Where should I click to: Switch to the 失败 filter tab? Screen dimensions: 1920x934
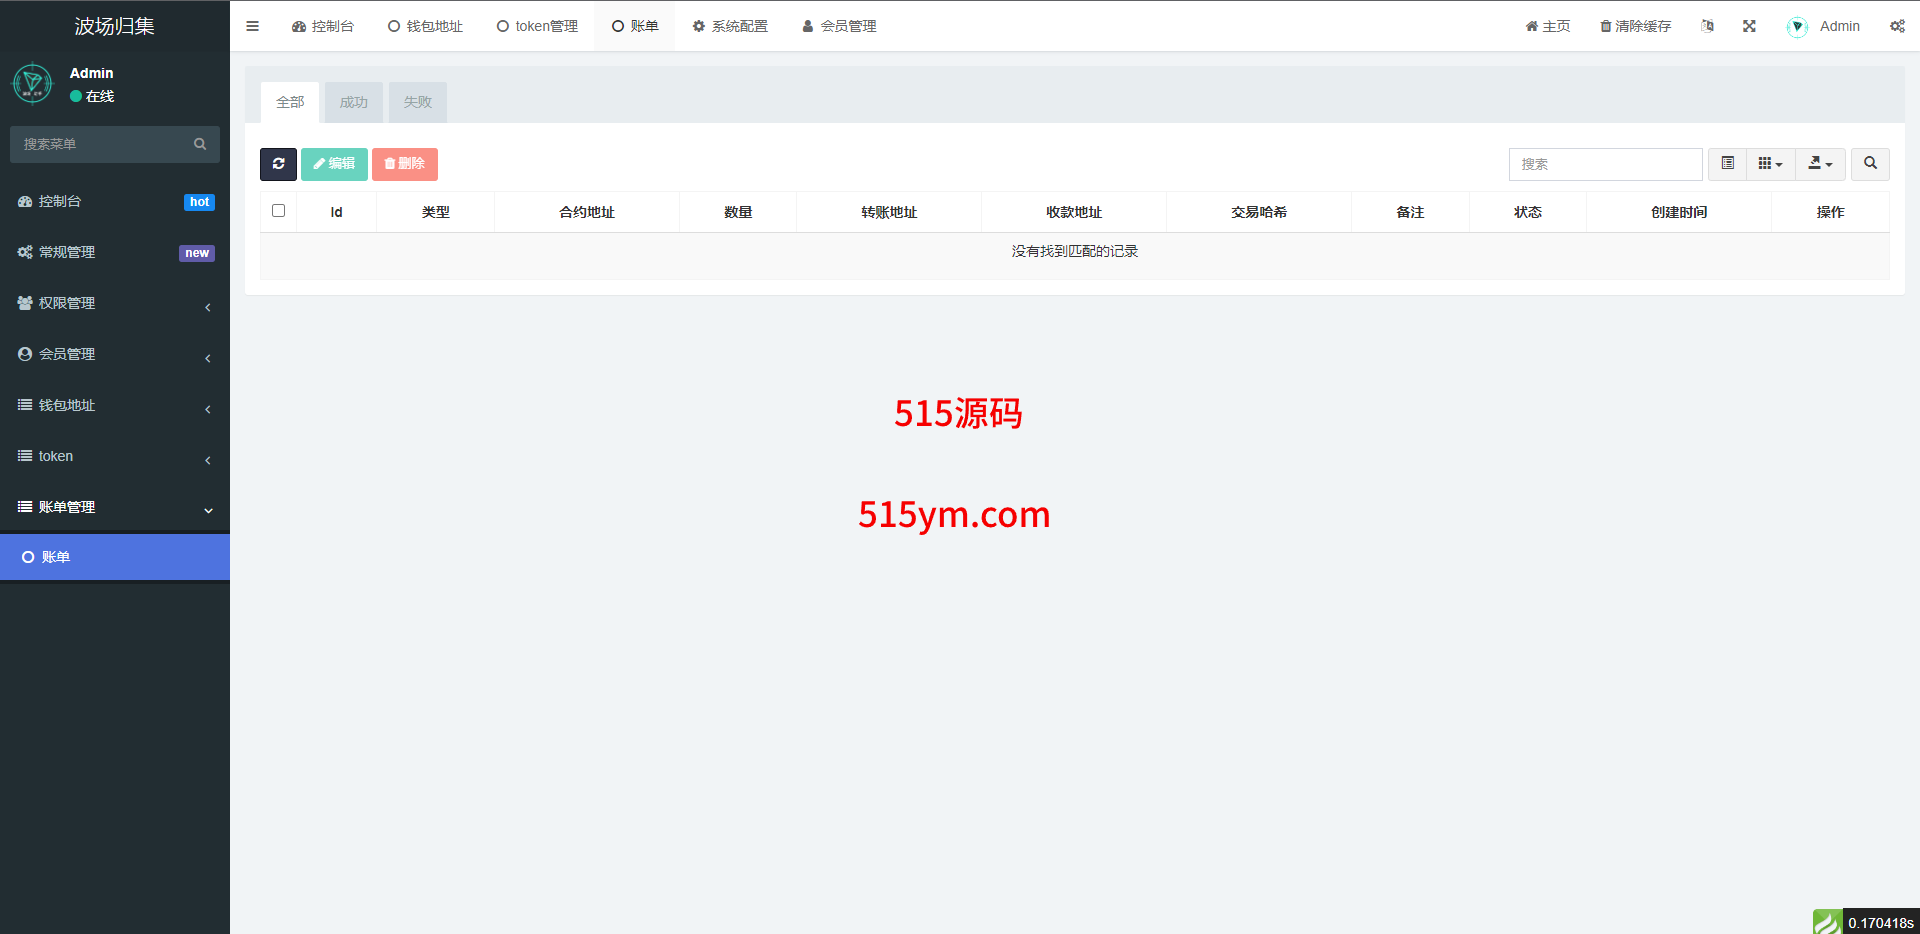tap(417, 103)
